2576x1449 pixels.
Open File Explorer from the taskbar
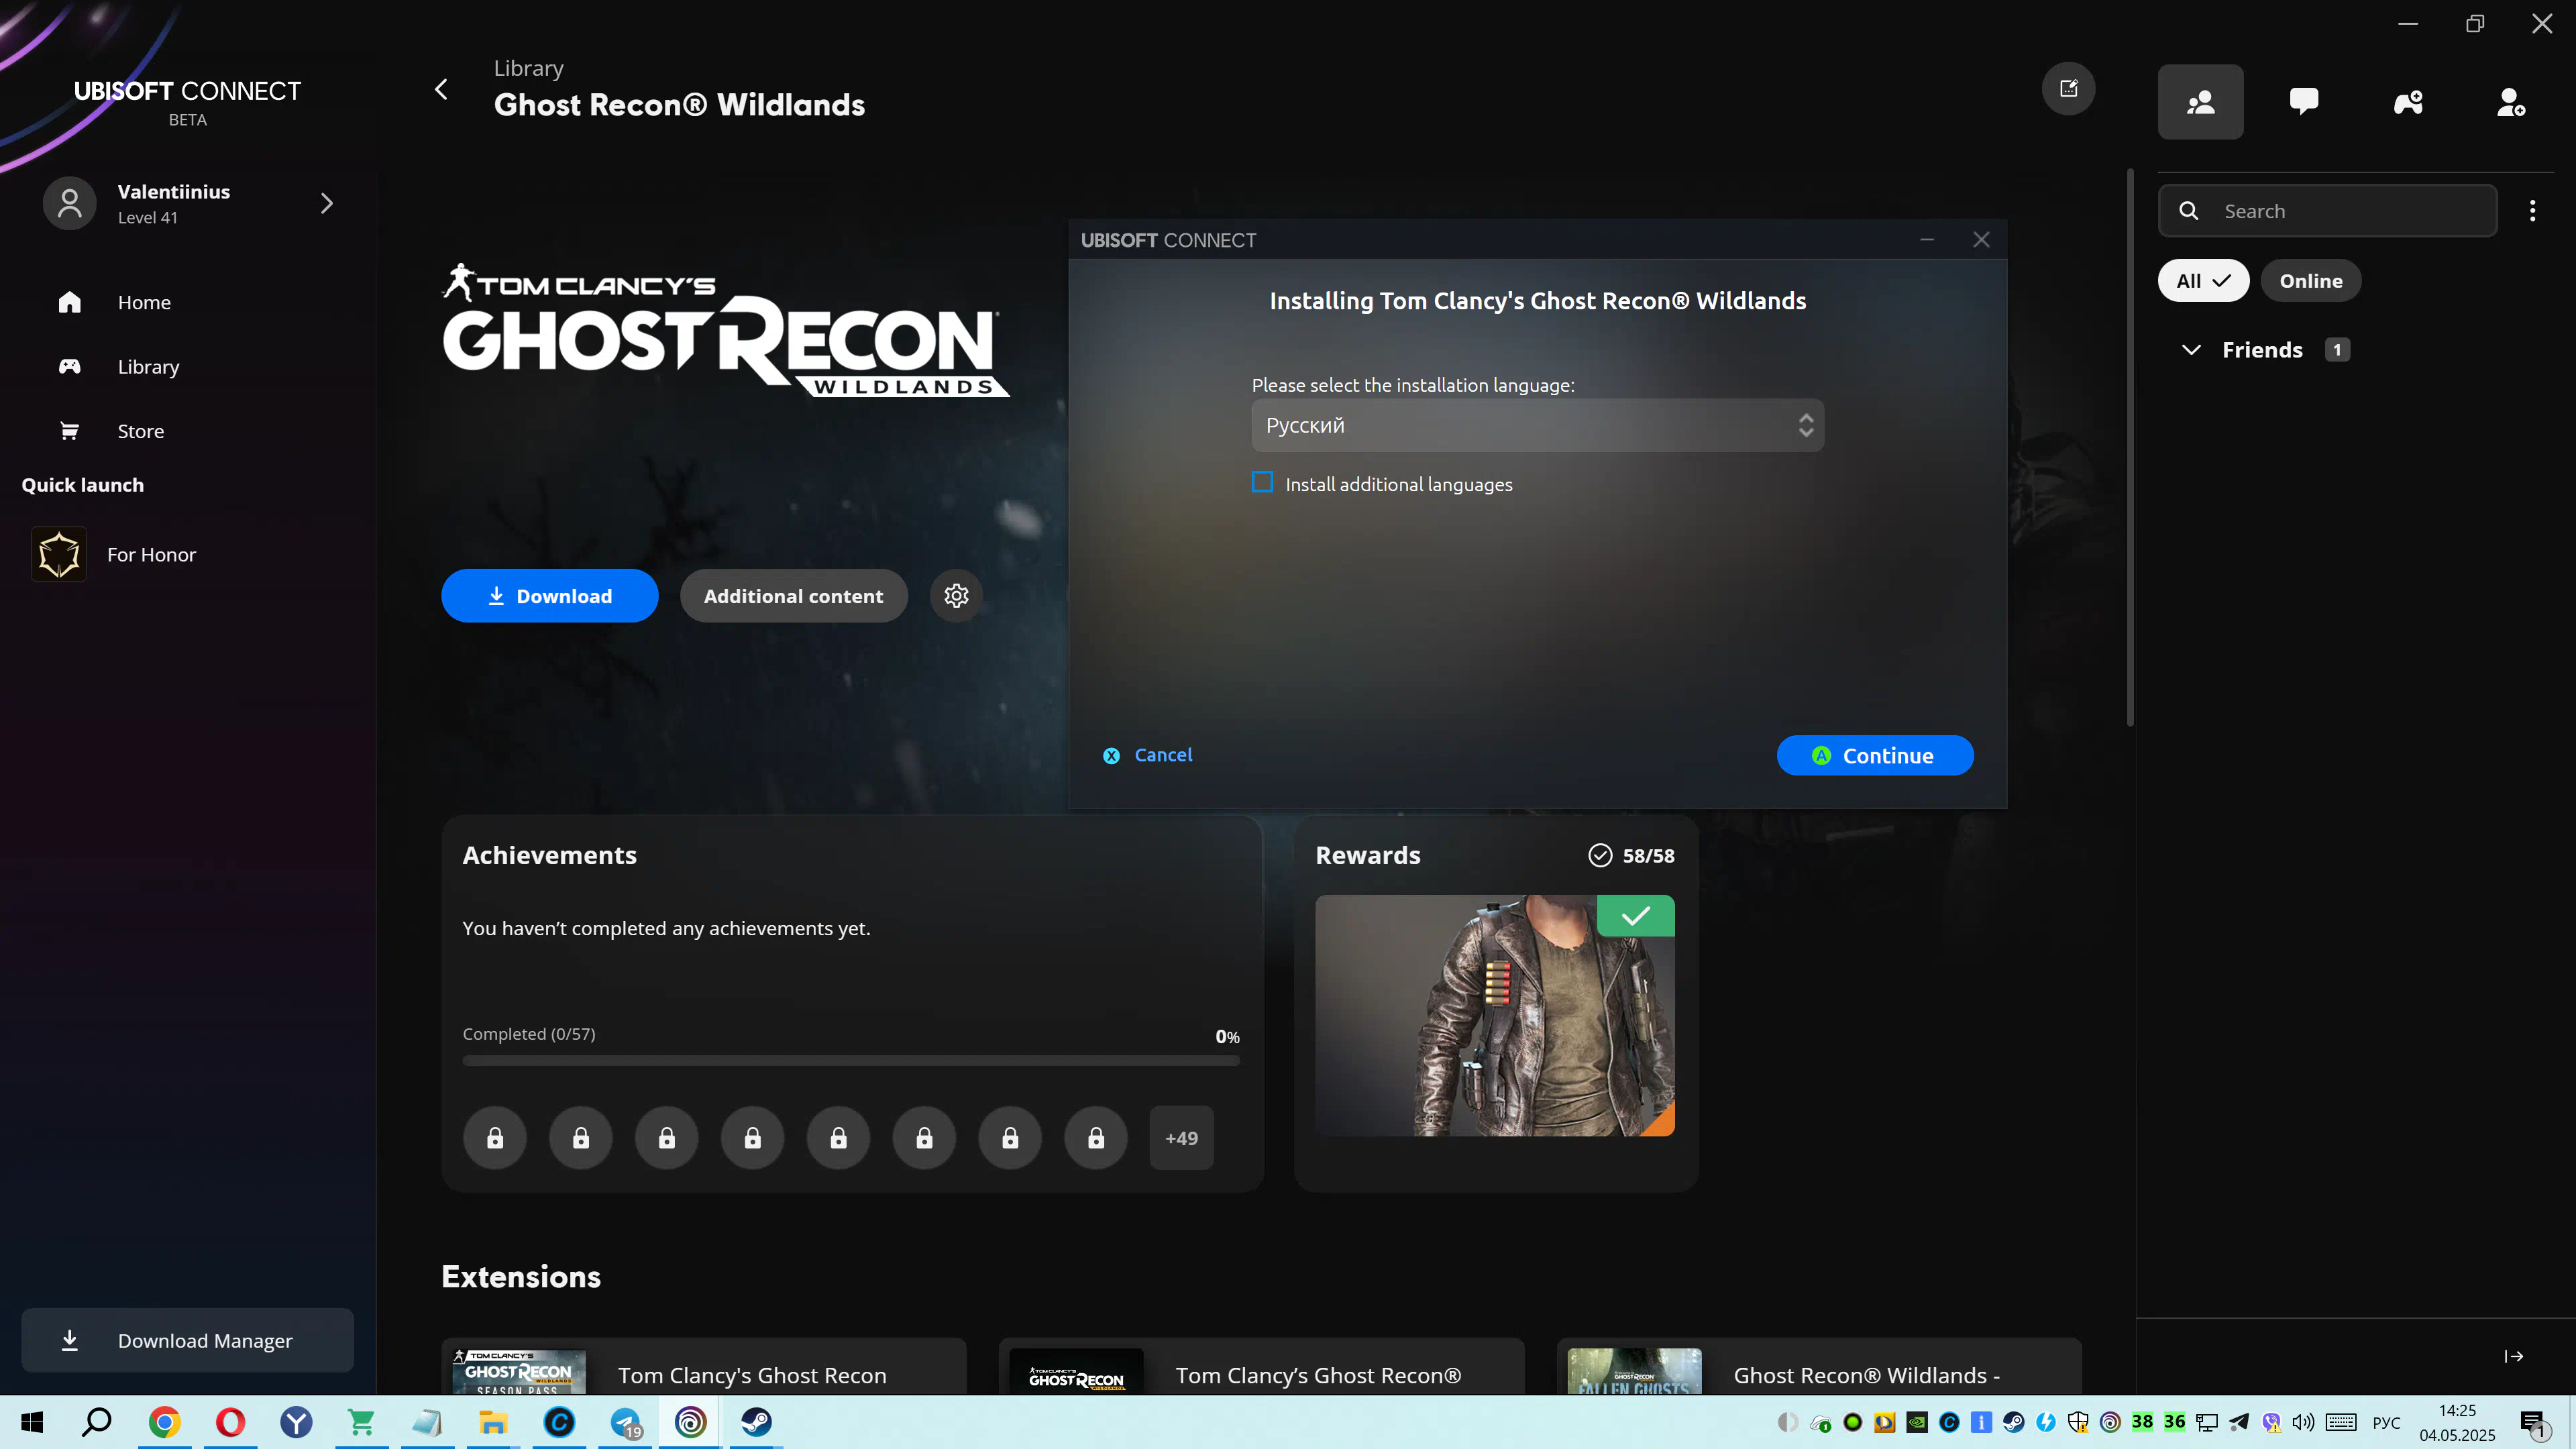pyautogui.click(x=493, y=1422)
